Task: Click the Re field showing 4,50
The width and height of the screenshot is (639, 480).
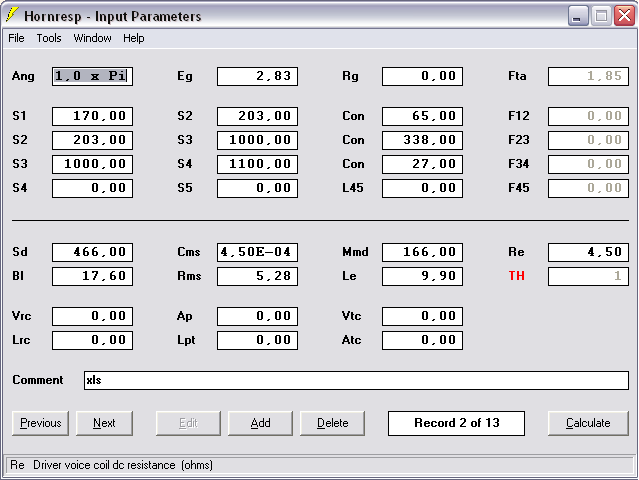Action: coord(588,252)
